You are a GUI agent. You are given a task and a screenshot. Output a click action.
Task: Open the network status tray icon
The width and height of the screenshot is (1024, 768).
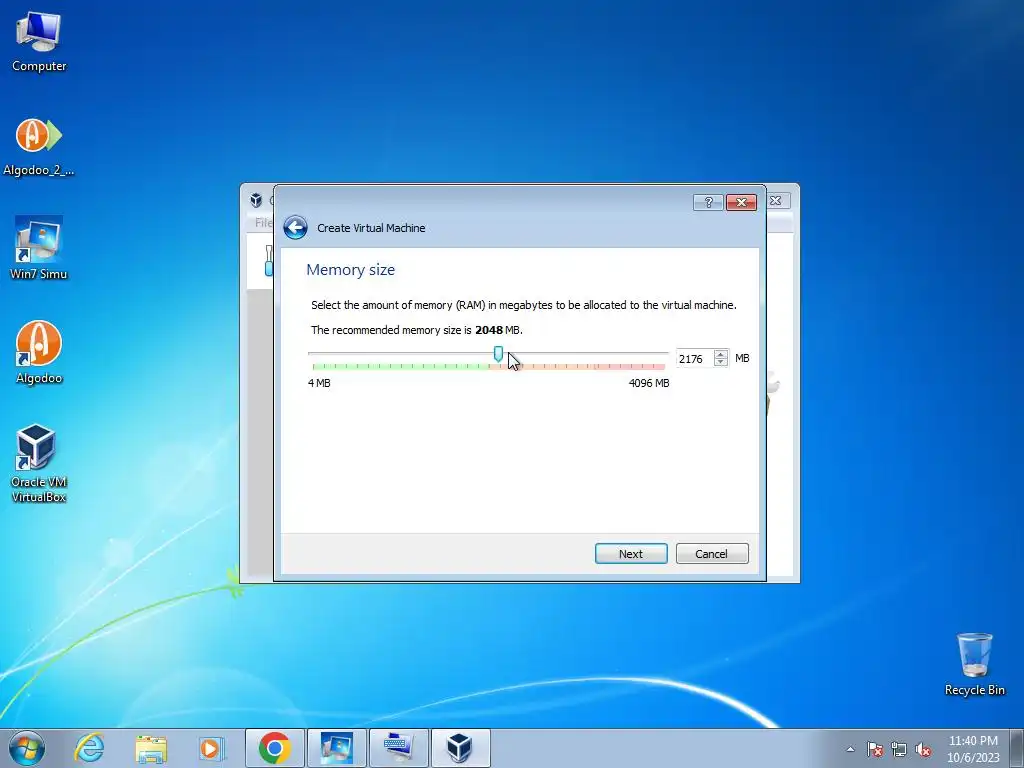click(899, 749)
